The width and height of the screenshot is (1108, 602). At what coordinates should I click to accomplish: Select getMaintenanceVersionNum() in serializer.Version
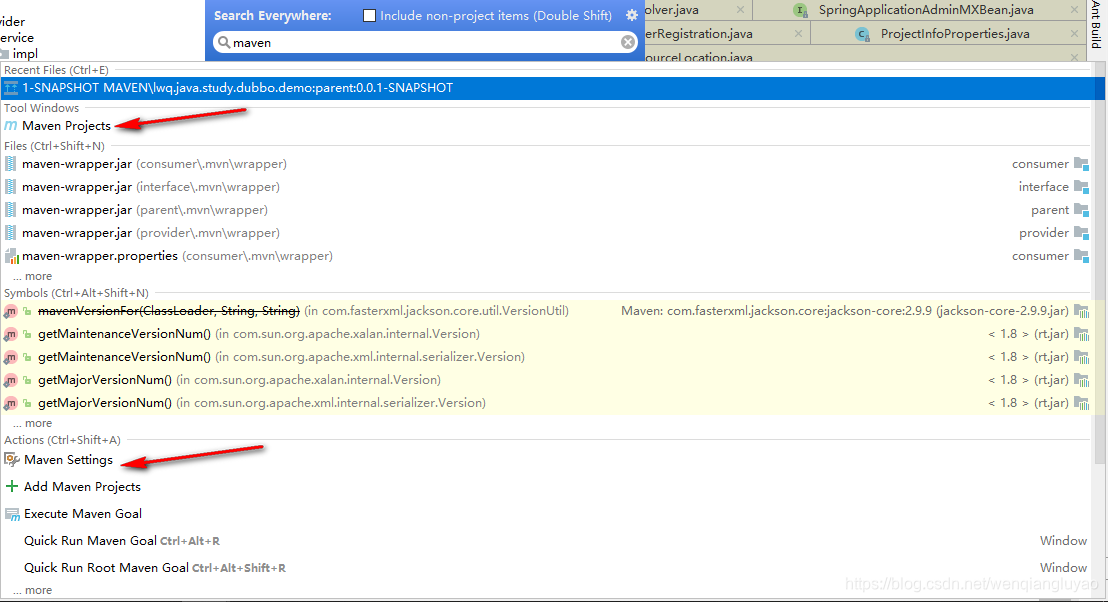click(x=546, y=357)
